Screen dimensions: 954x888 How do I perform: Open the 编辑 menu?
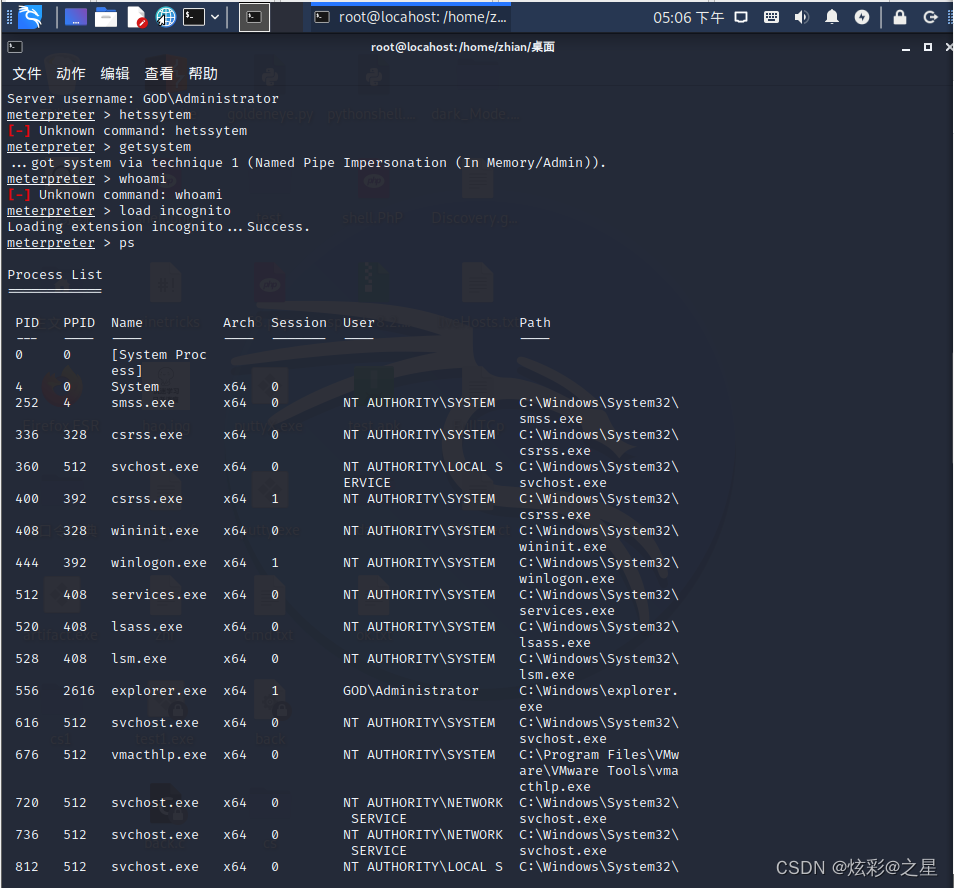[x=115, y=74]
